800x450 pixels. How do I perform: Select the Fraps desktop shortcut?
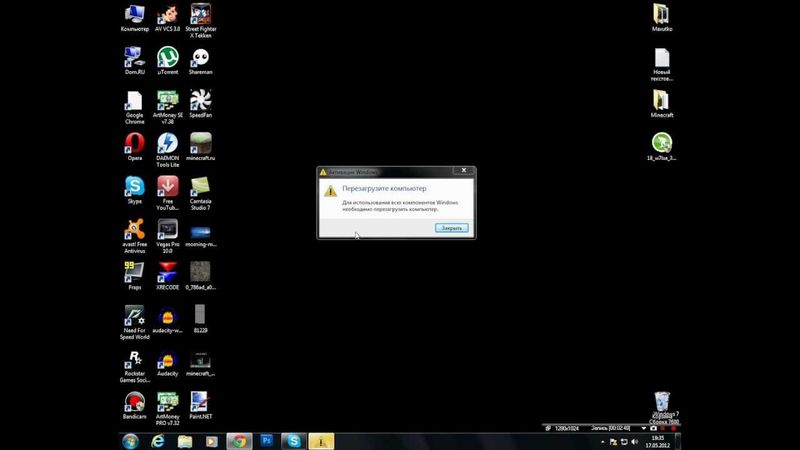[x=135, y=276]
